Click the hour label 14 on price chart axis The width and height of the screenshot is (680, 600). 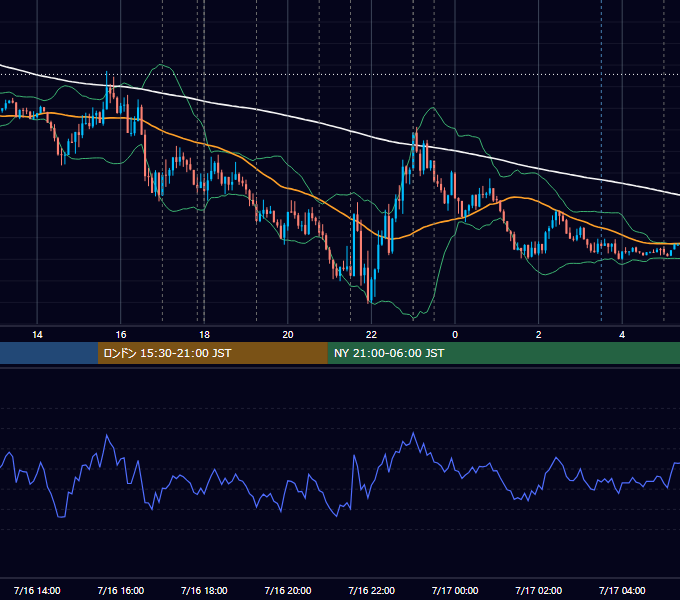37,335
